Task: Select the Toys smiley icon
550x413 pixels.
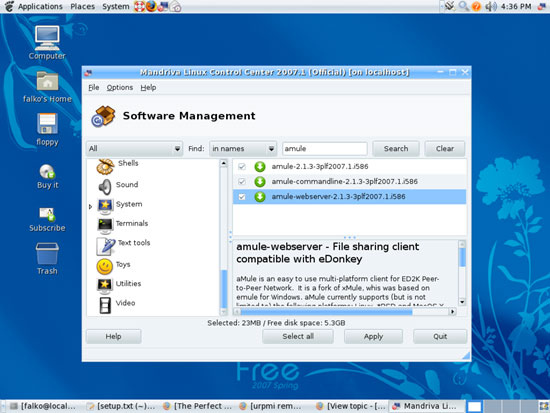Action: 105,266
